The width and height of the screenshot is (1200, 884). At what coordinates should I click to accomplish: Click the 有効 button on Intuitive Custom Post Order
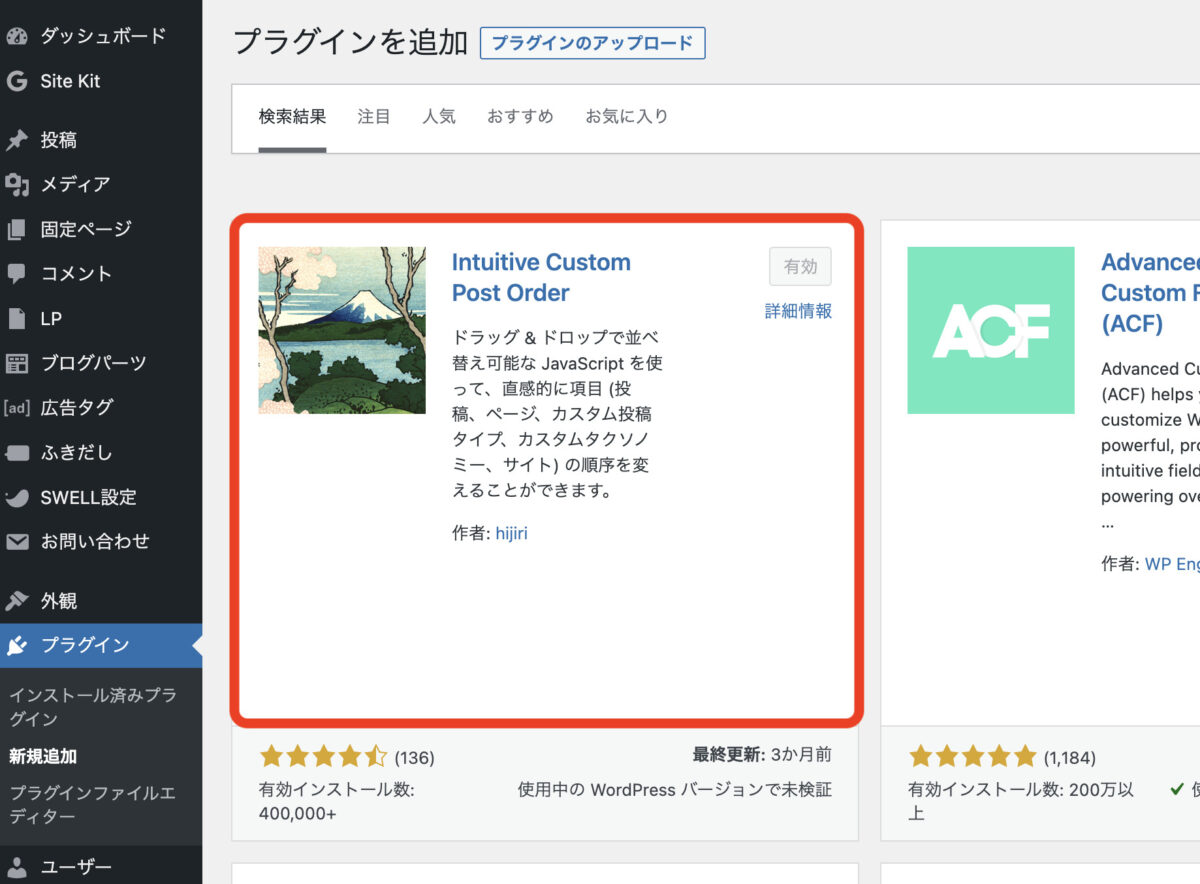(x=800, y=267)
